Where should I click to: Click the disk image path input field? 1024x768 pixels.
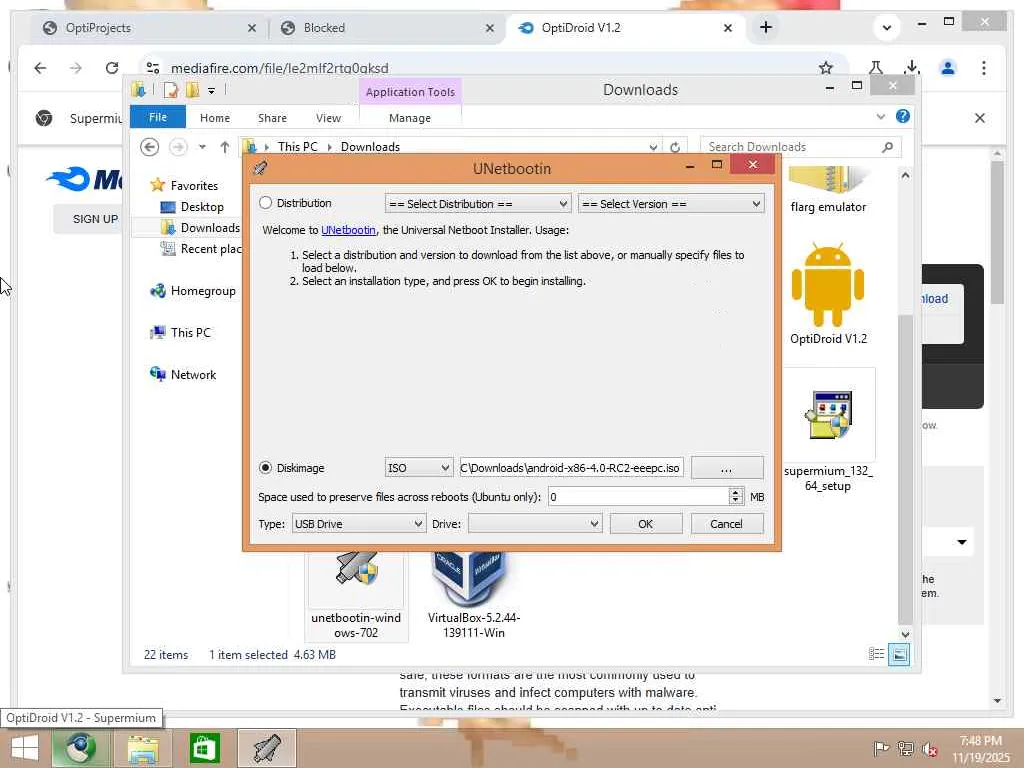point(571,468)
